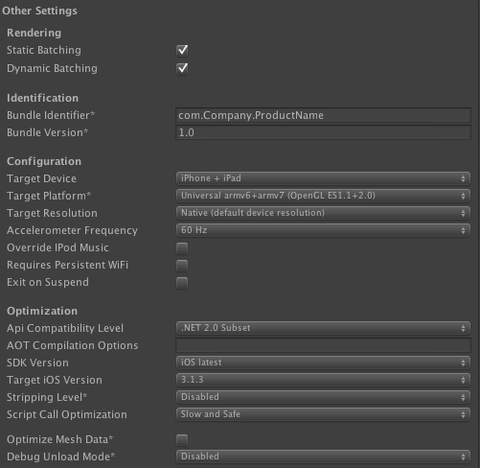The image size is (480, 468).
Task: Collapse the Other Settings section header
Action: pos(40,11)
